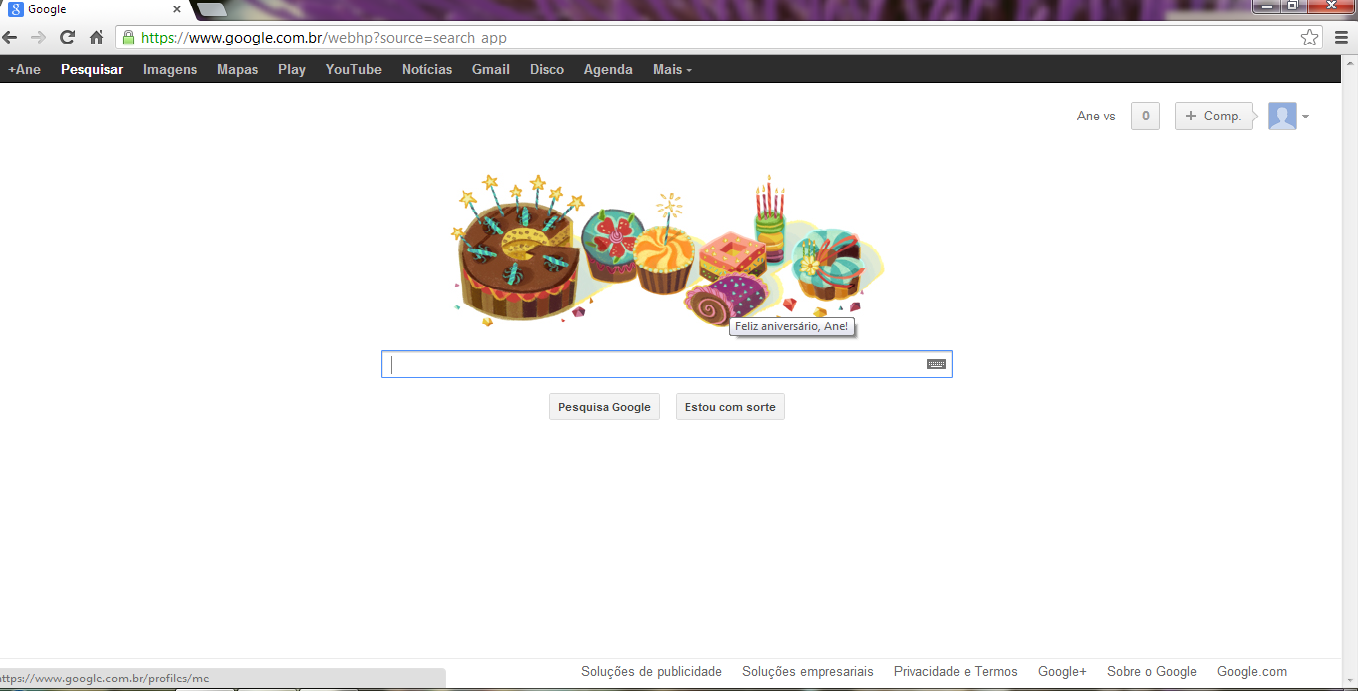Open Sobre o Google footer link
The height and width of the screenshot is (691, 1366).
coord(1152,672)
